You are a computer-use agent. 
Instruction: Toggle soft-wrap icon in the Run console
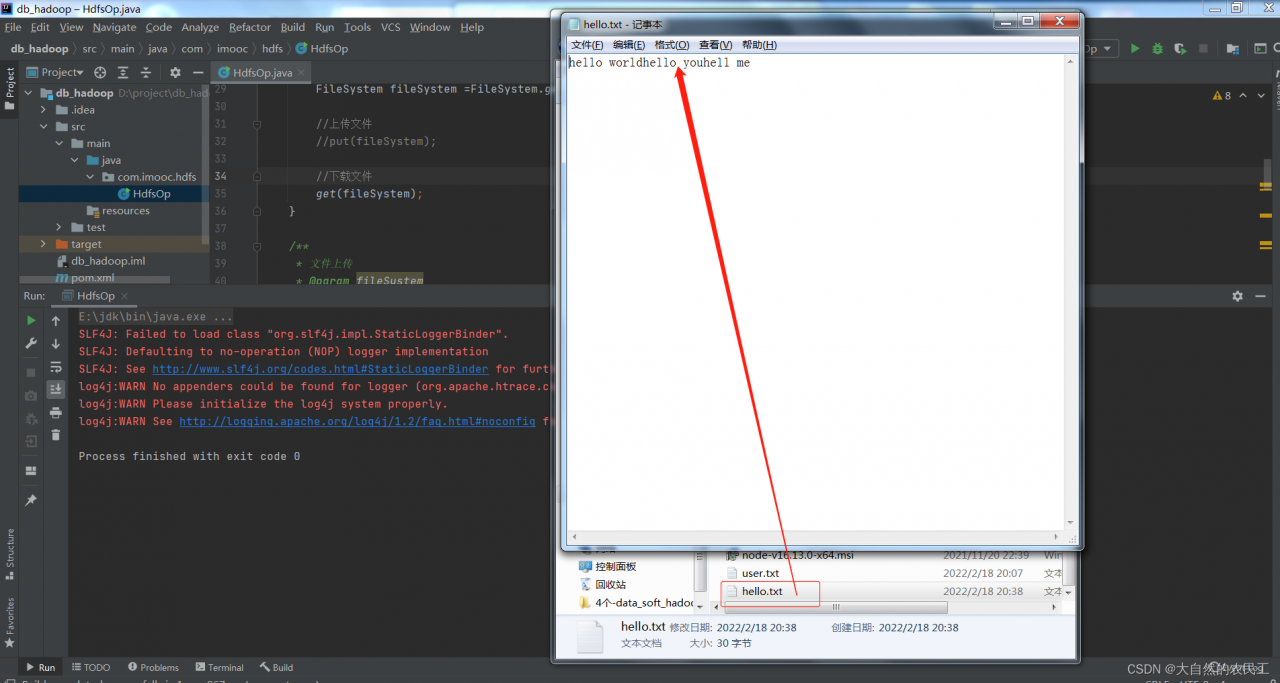coord(56,367)
